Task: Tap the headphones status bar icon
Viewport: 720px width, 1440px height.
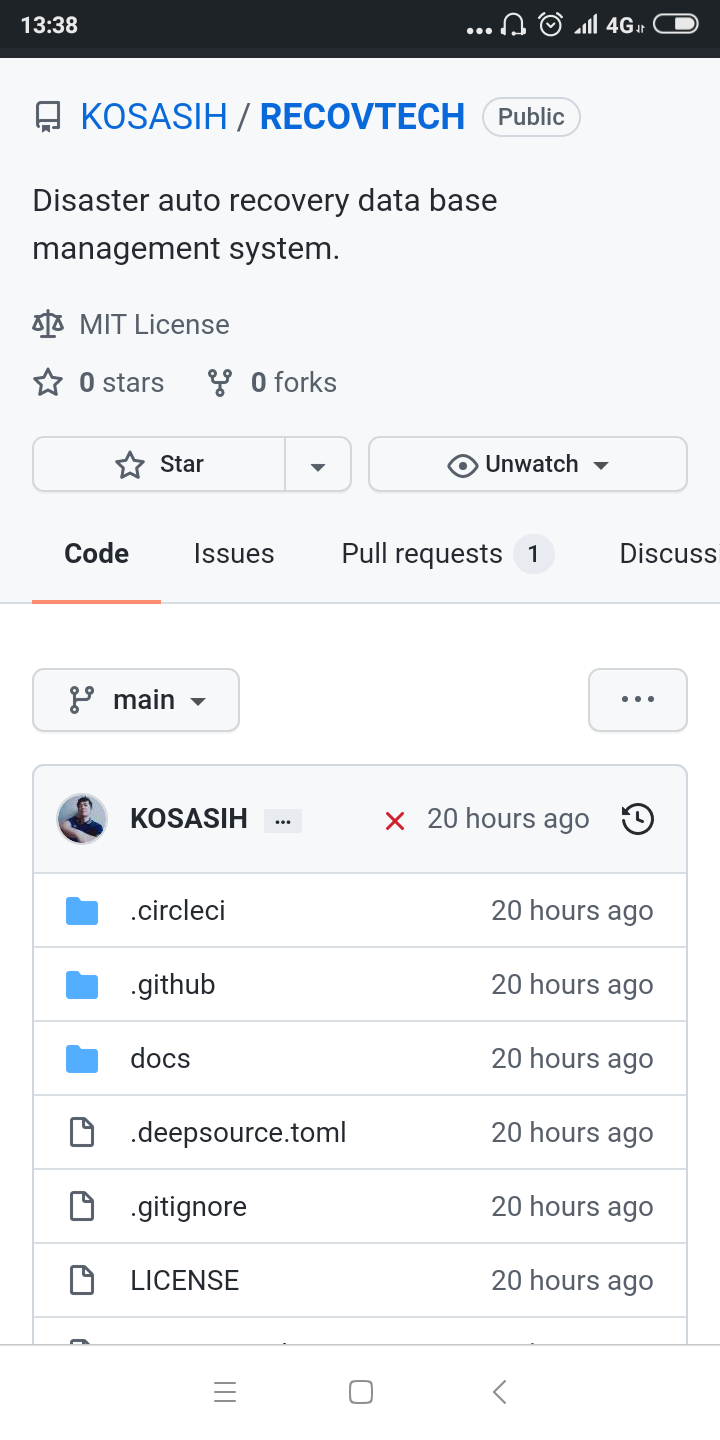Action: pos(513,24)
